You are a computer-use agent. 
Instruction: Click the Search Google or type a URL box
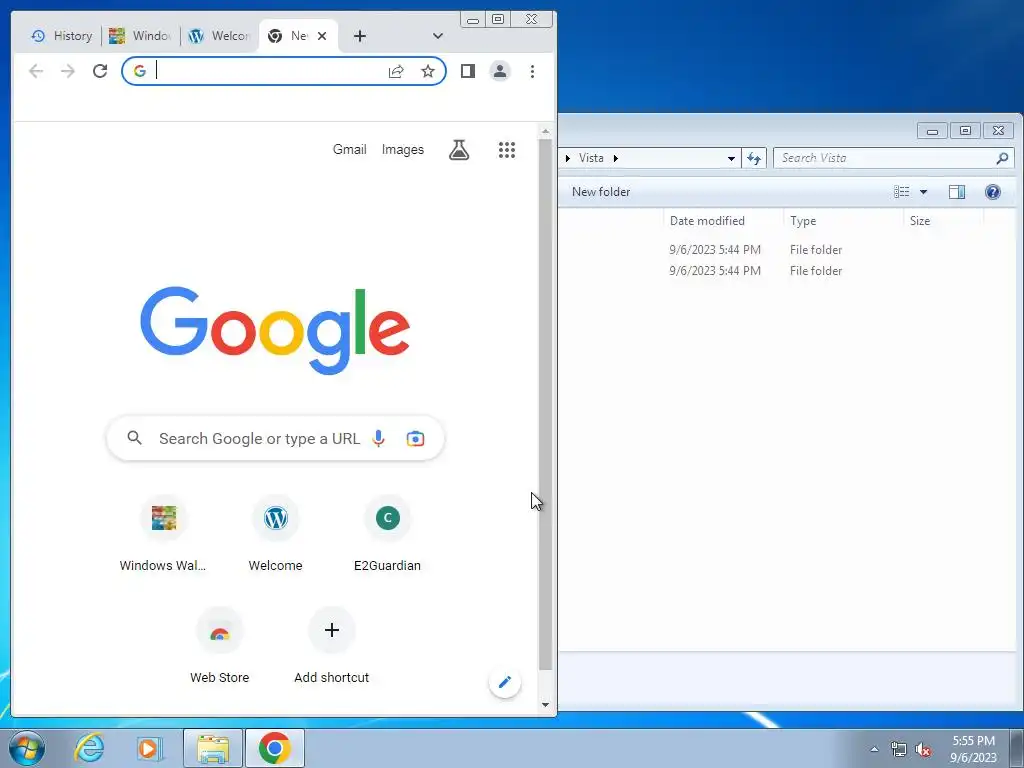coord(275,438)
